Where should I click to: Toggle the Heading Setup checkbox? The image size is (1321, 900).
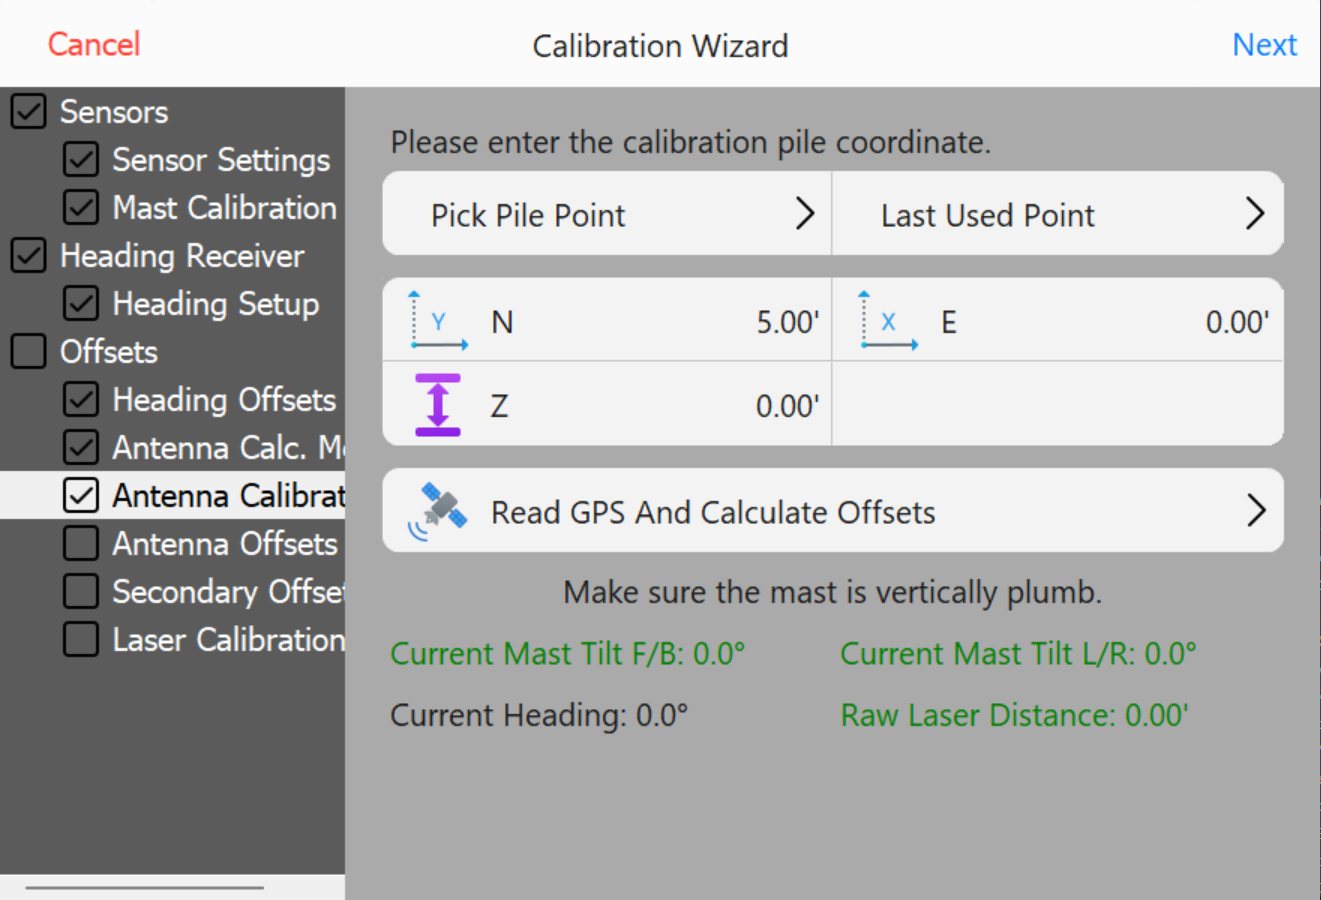[81, 303]
